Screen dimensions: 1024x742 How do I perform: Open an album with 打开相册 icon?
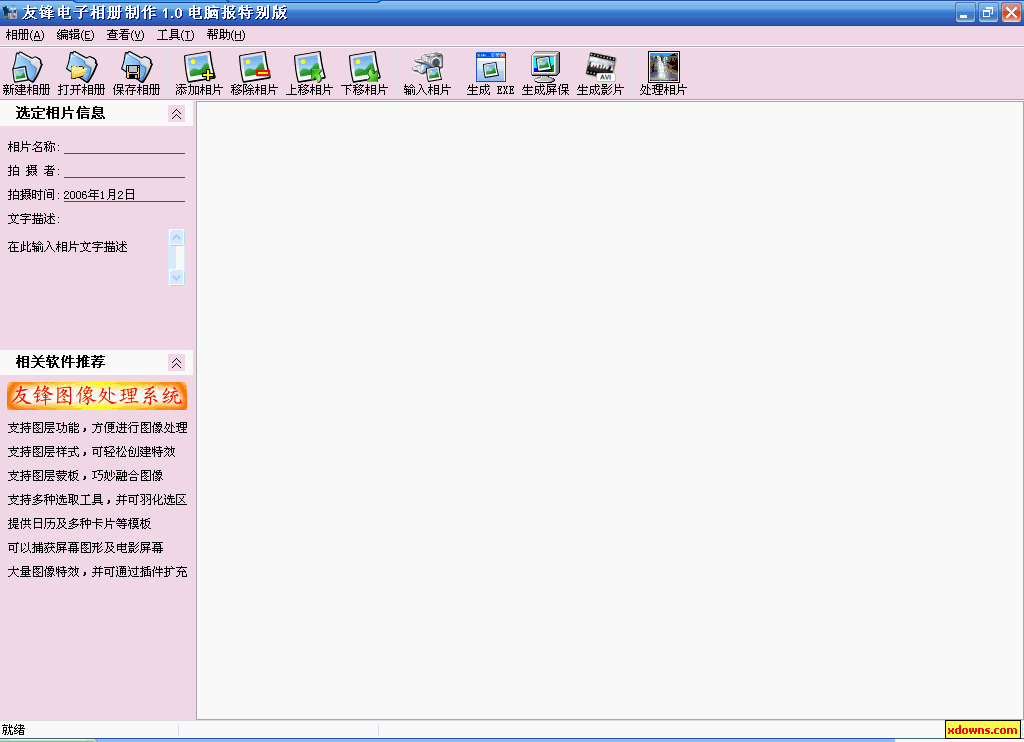81,74
